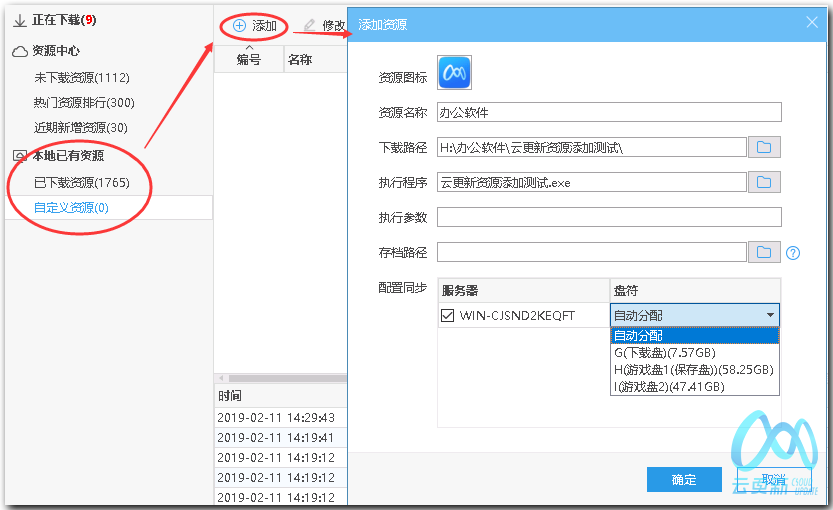Click the 盘符 column header
The width and height of the screenshot is (833, 510).
tap(695, 291)
